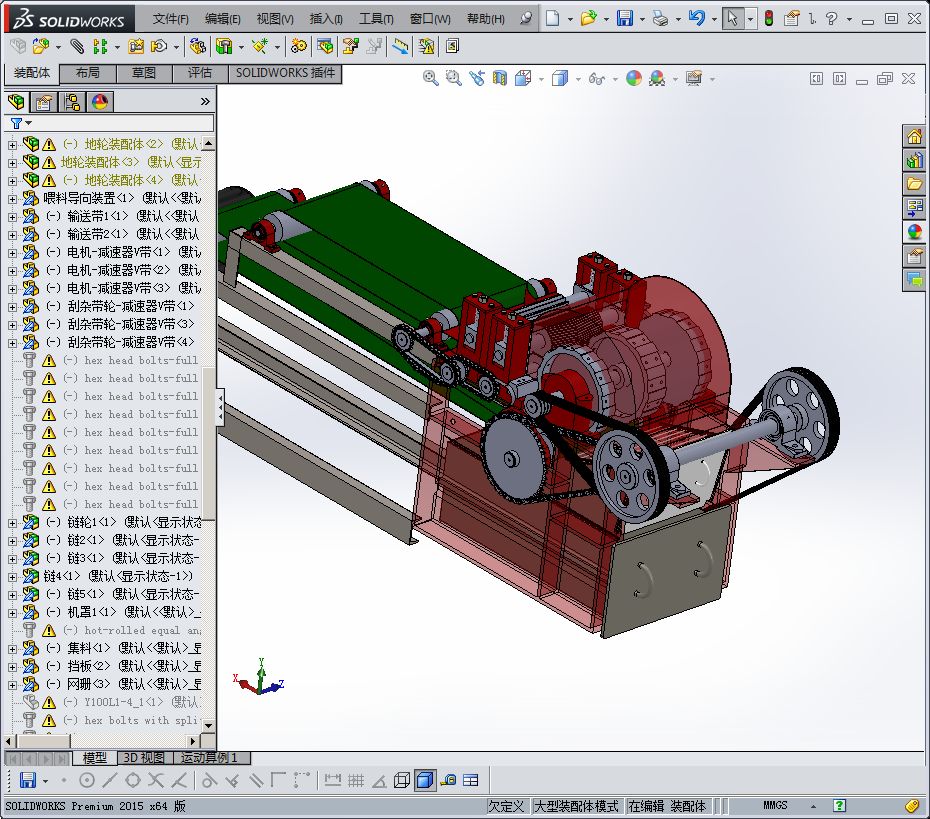
Task: Click Move Component icon
Action: pyautogui.click(x=160, y=46)
